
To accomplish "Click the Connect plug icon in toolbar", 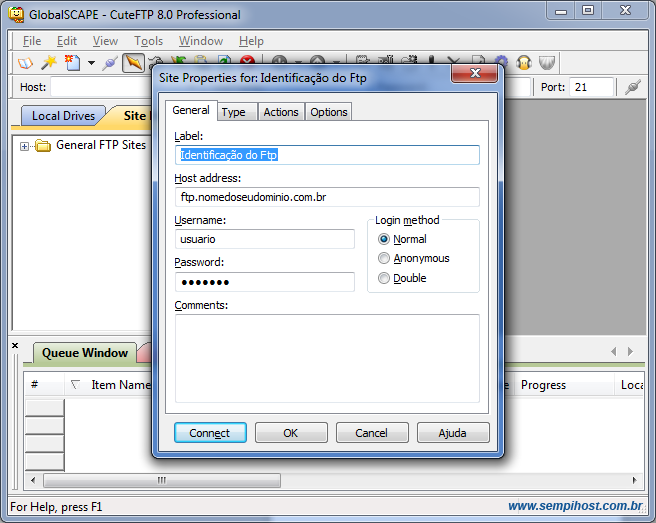I will tap(110, 63).
